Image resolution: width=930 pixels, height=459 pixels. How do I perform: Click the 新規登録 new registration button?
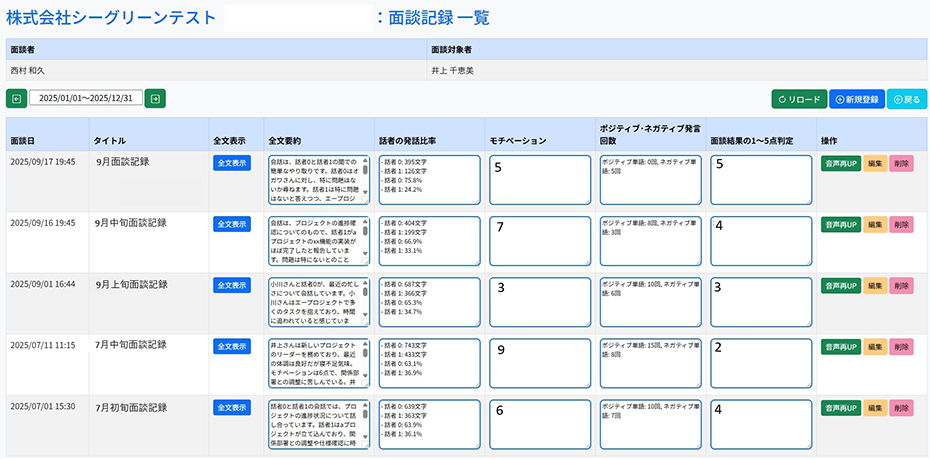pos(856,99)
